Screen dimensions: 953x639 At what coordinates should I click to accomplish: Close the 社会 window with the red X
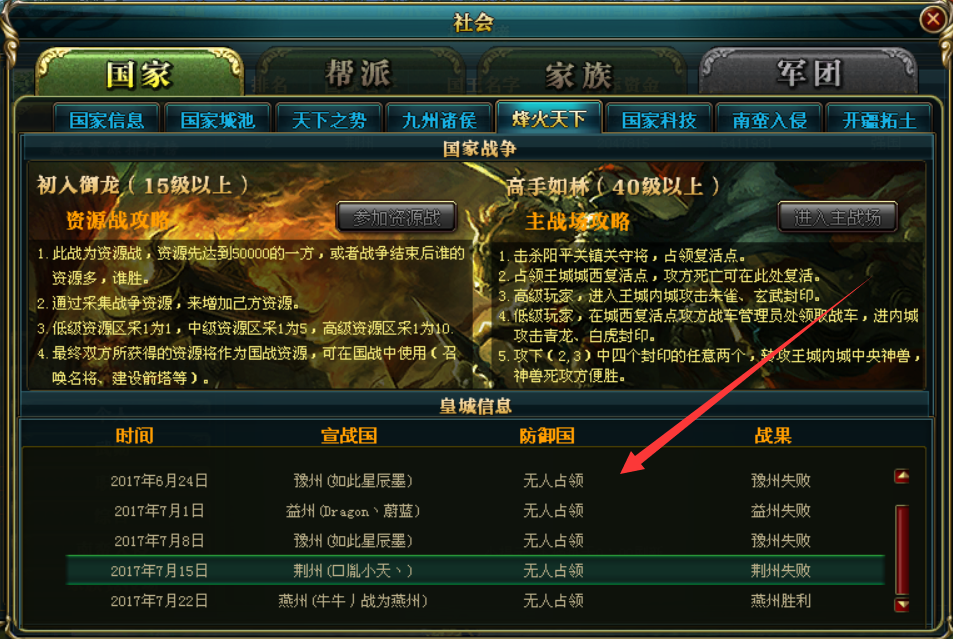[933, 19]
